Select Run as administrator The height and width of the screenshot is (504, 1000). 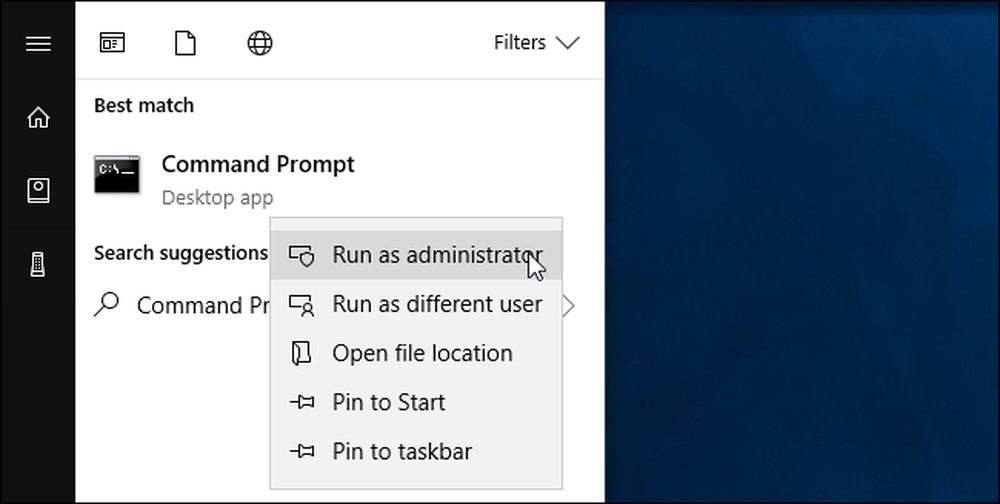[x=416, y=255]
